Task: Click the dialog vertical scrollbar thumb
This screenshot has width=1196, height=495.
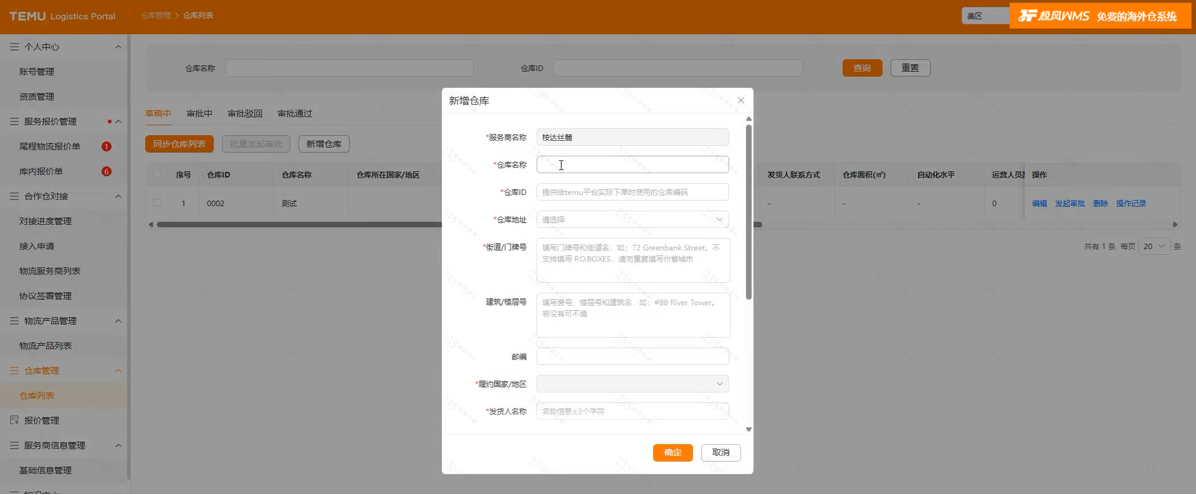Action: coord(749,211)
